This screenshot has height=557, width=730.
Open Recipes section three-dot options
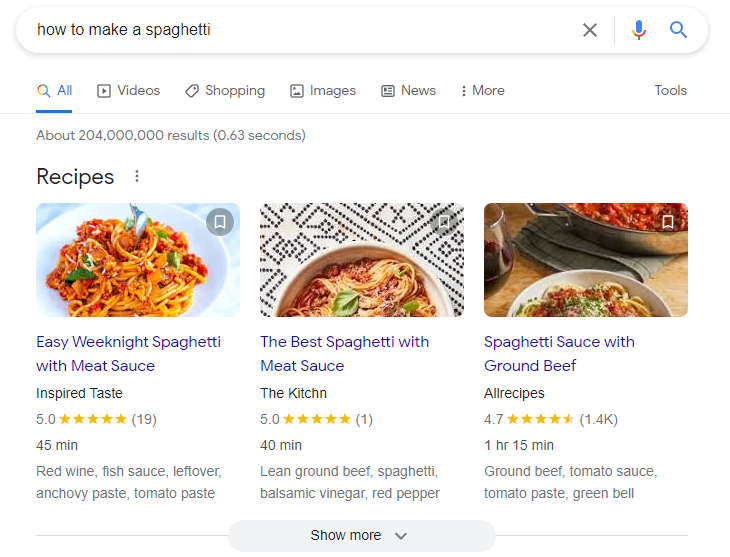point(137,177)
